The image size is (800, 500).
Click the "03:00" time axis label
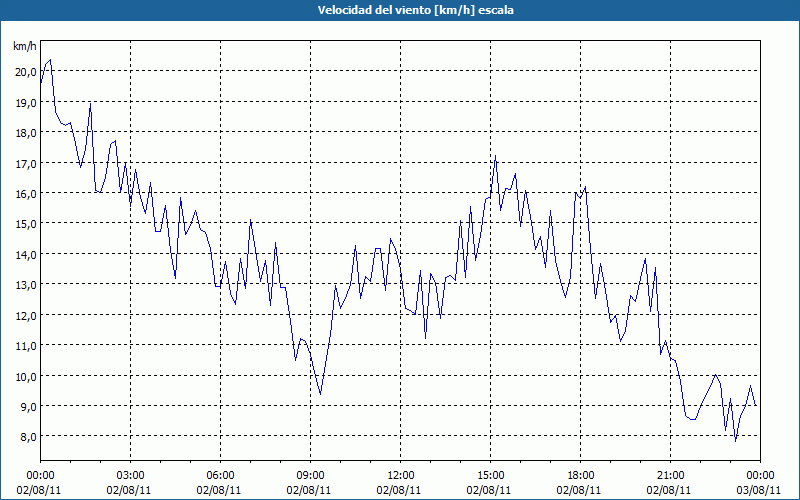tap(131, 476)
